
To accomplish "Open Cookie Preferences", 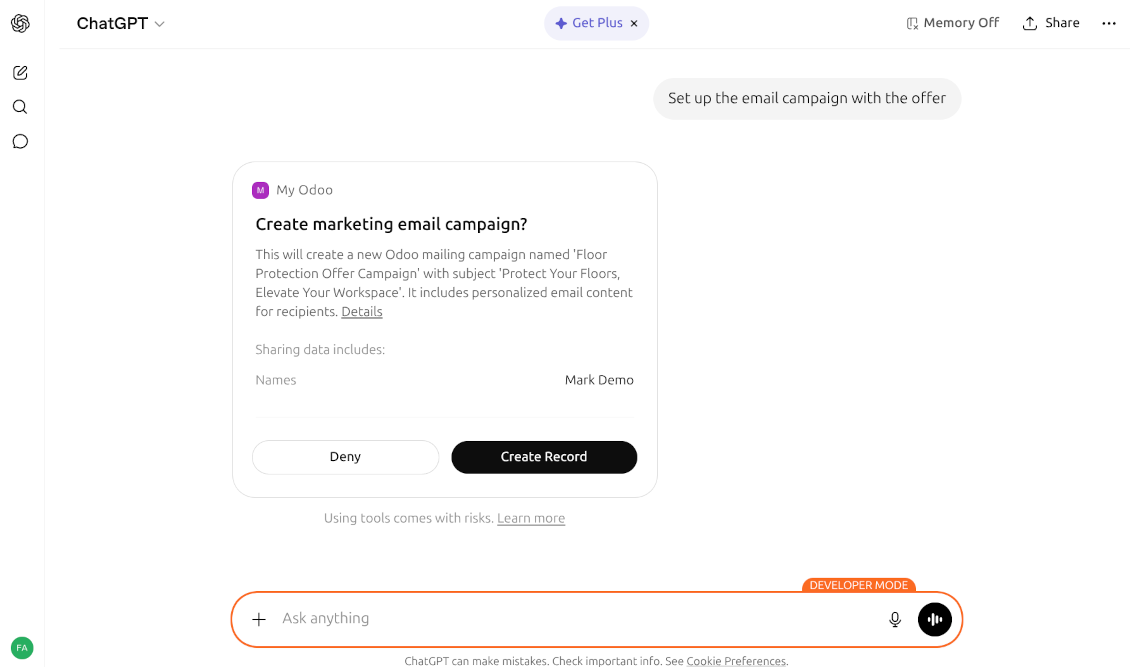I will tap(736, 661).
